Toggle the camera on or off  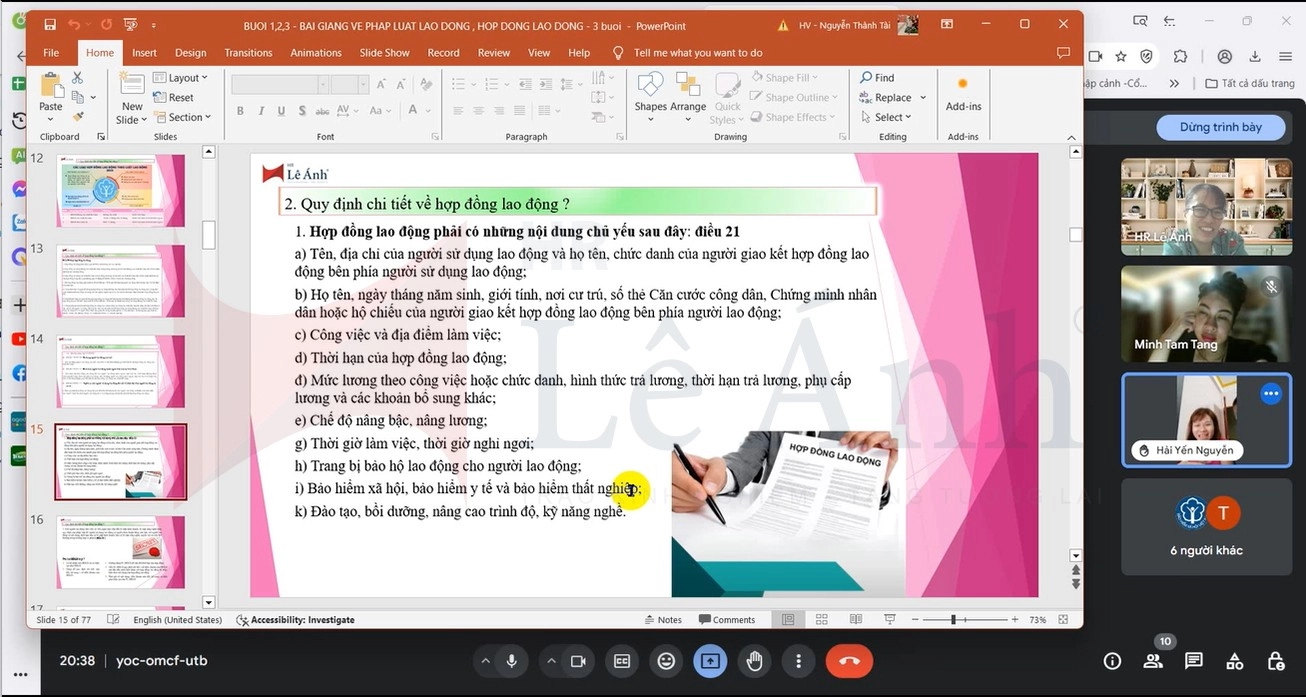[577, 661]
